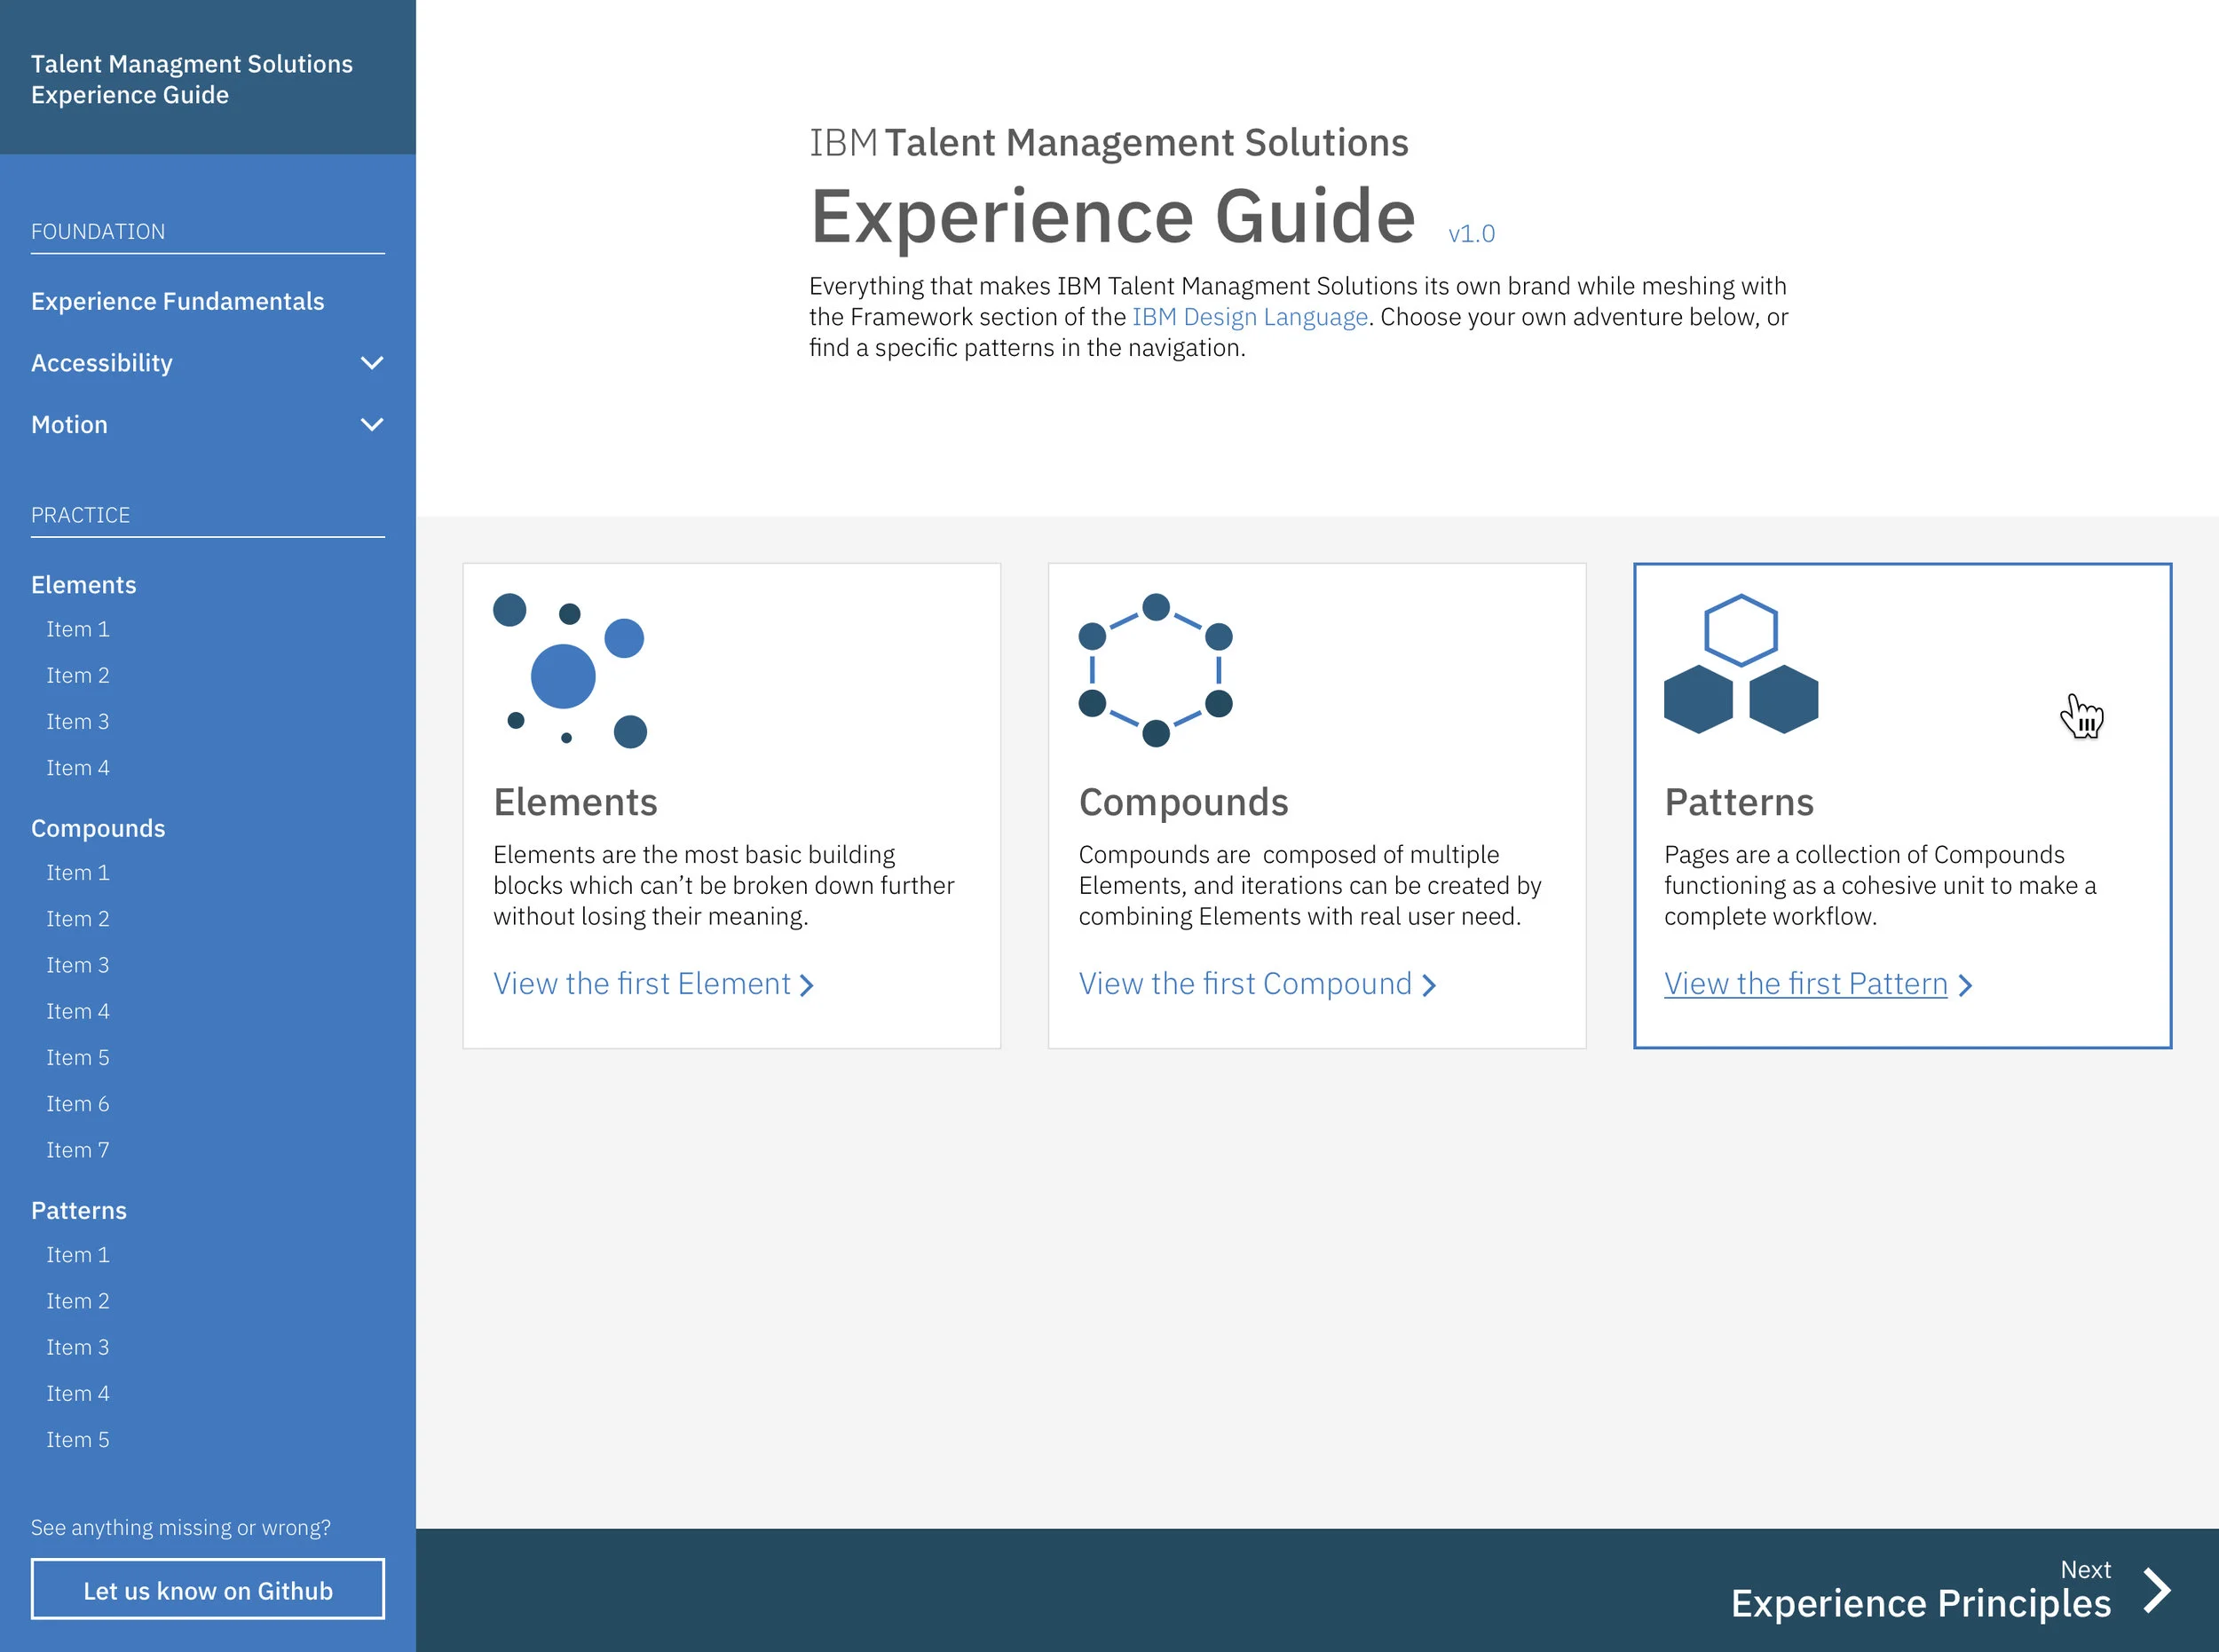Select Item 3 under Elements
This screenshot has height=1652, width=2219.
(78, 722)
